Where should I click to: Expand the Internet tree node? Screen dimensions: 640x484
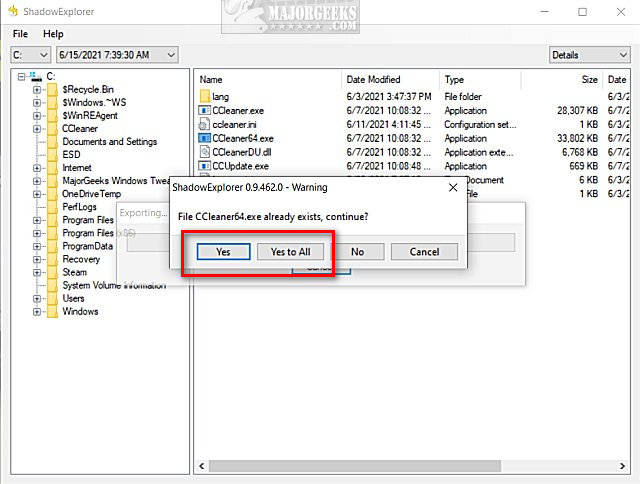tap(37, 168)
